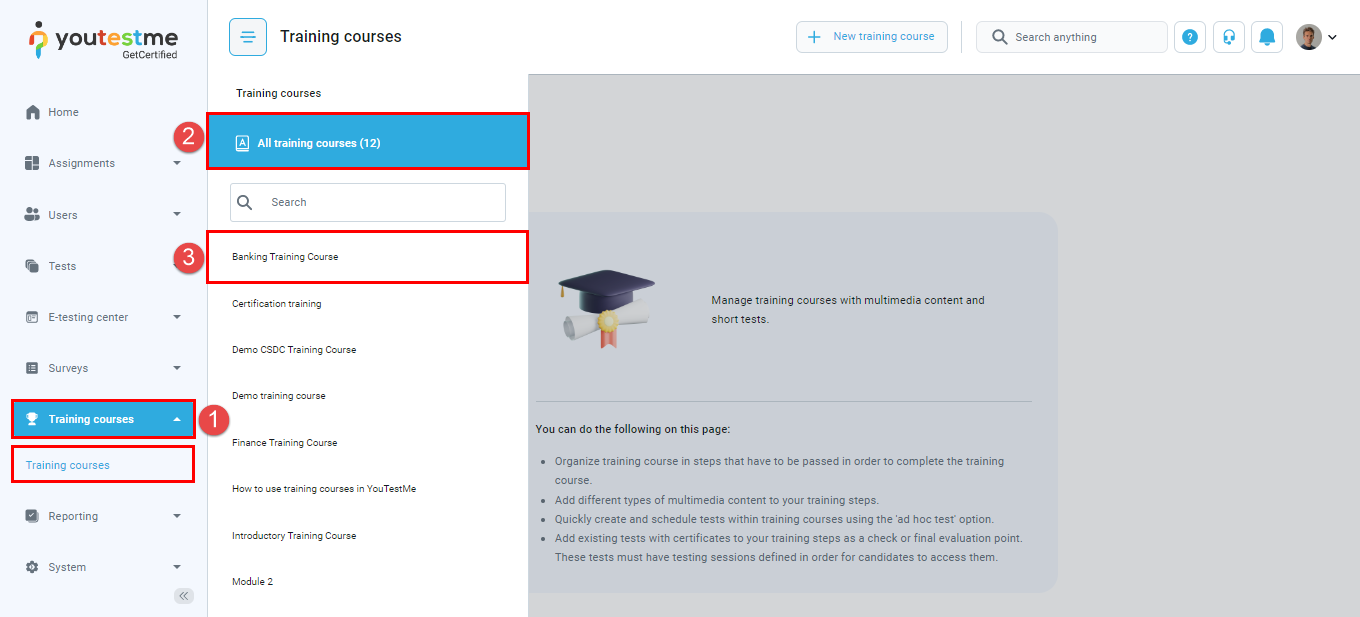Click the Home house icon

tap(33, 112)
